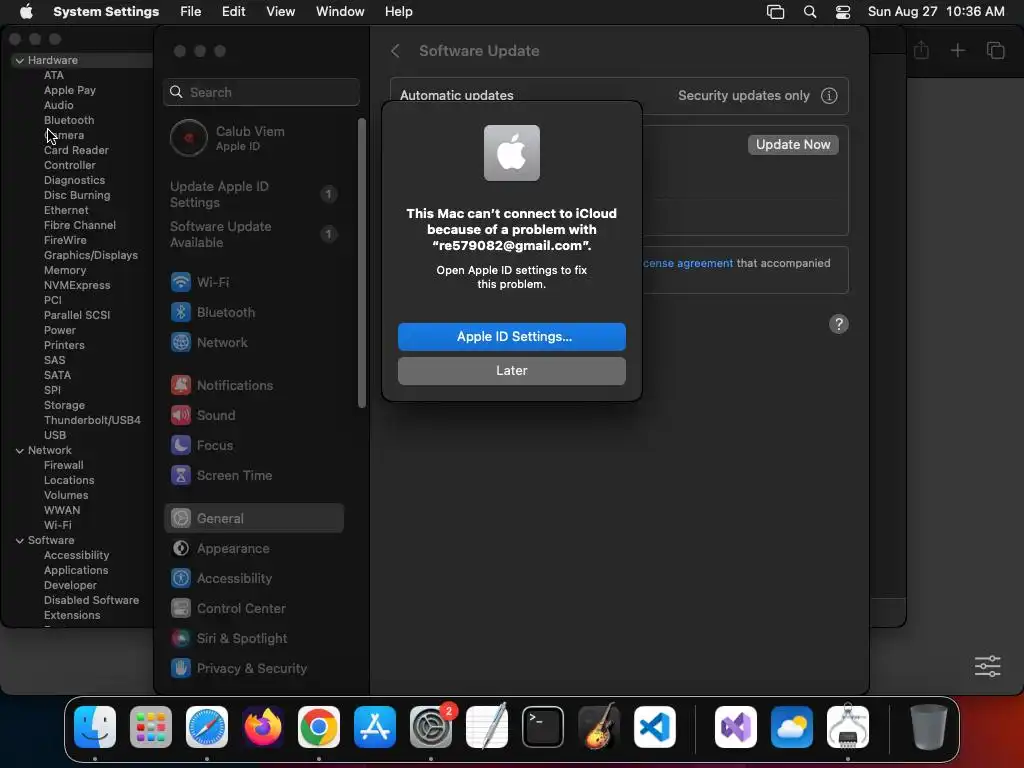The image size is (1024, 768).
Task: Launch Firefox from the dock
Action: click(x=263, y=726)
